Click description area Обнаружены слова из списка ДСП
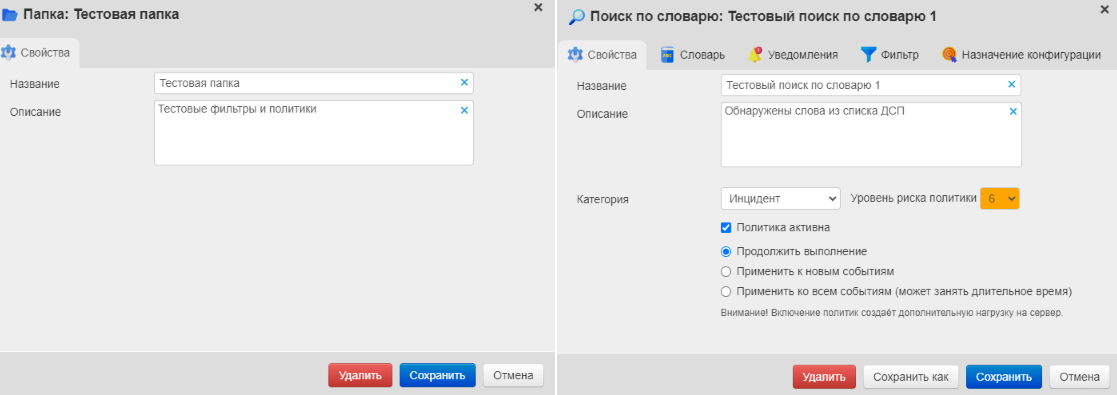Screen dimensions: 1117x395 (871, 135)
